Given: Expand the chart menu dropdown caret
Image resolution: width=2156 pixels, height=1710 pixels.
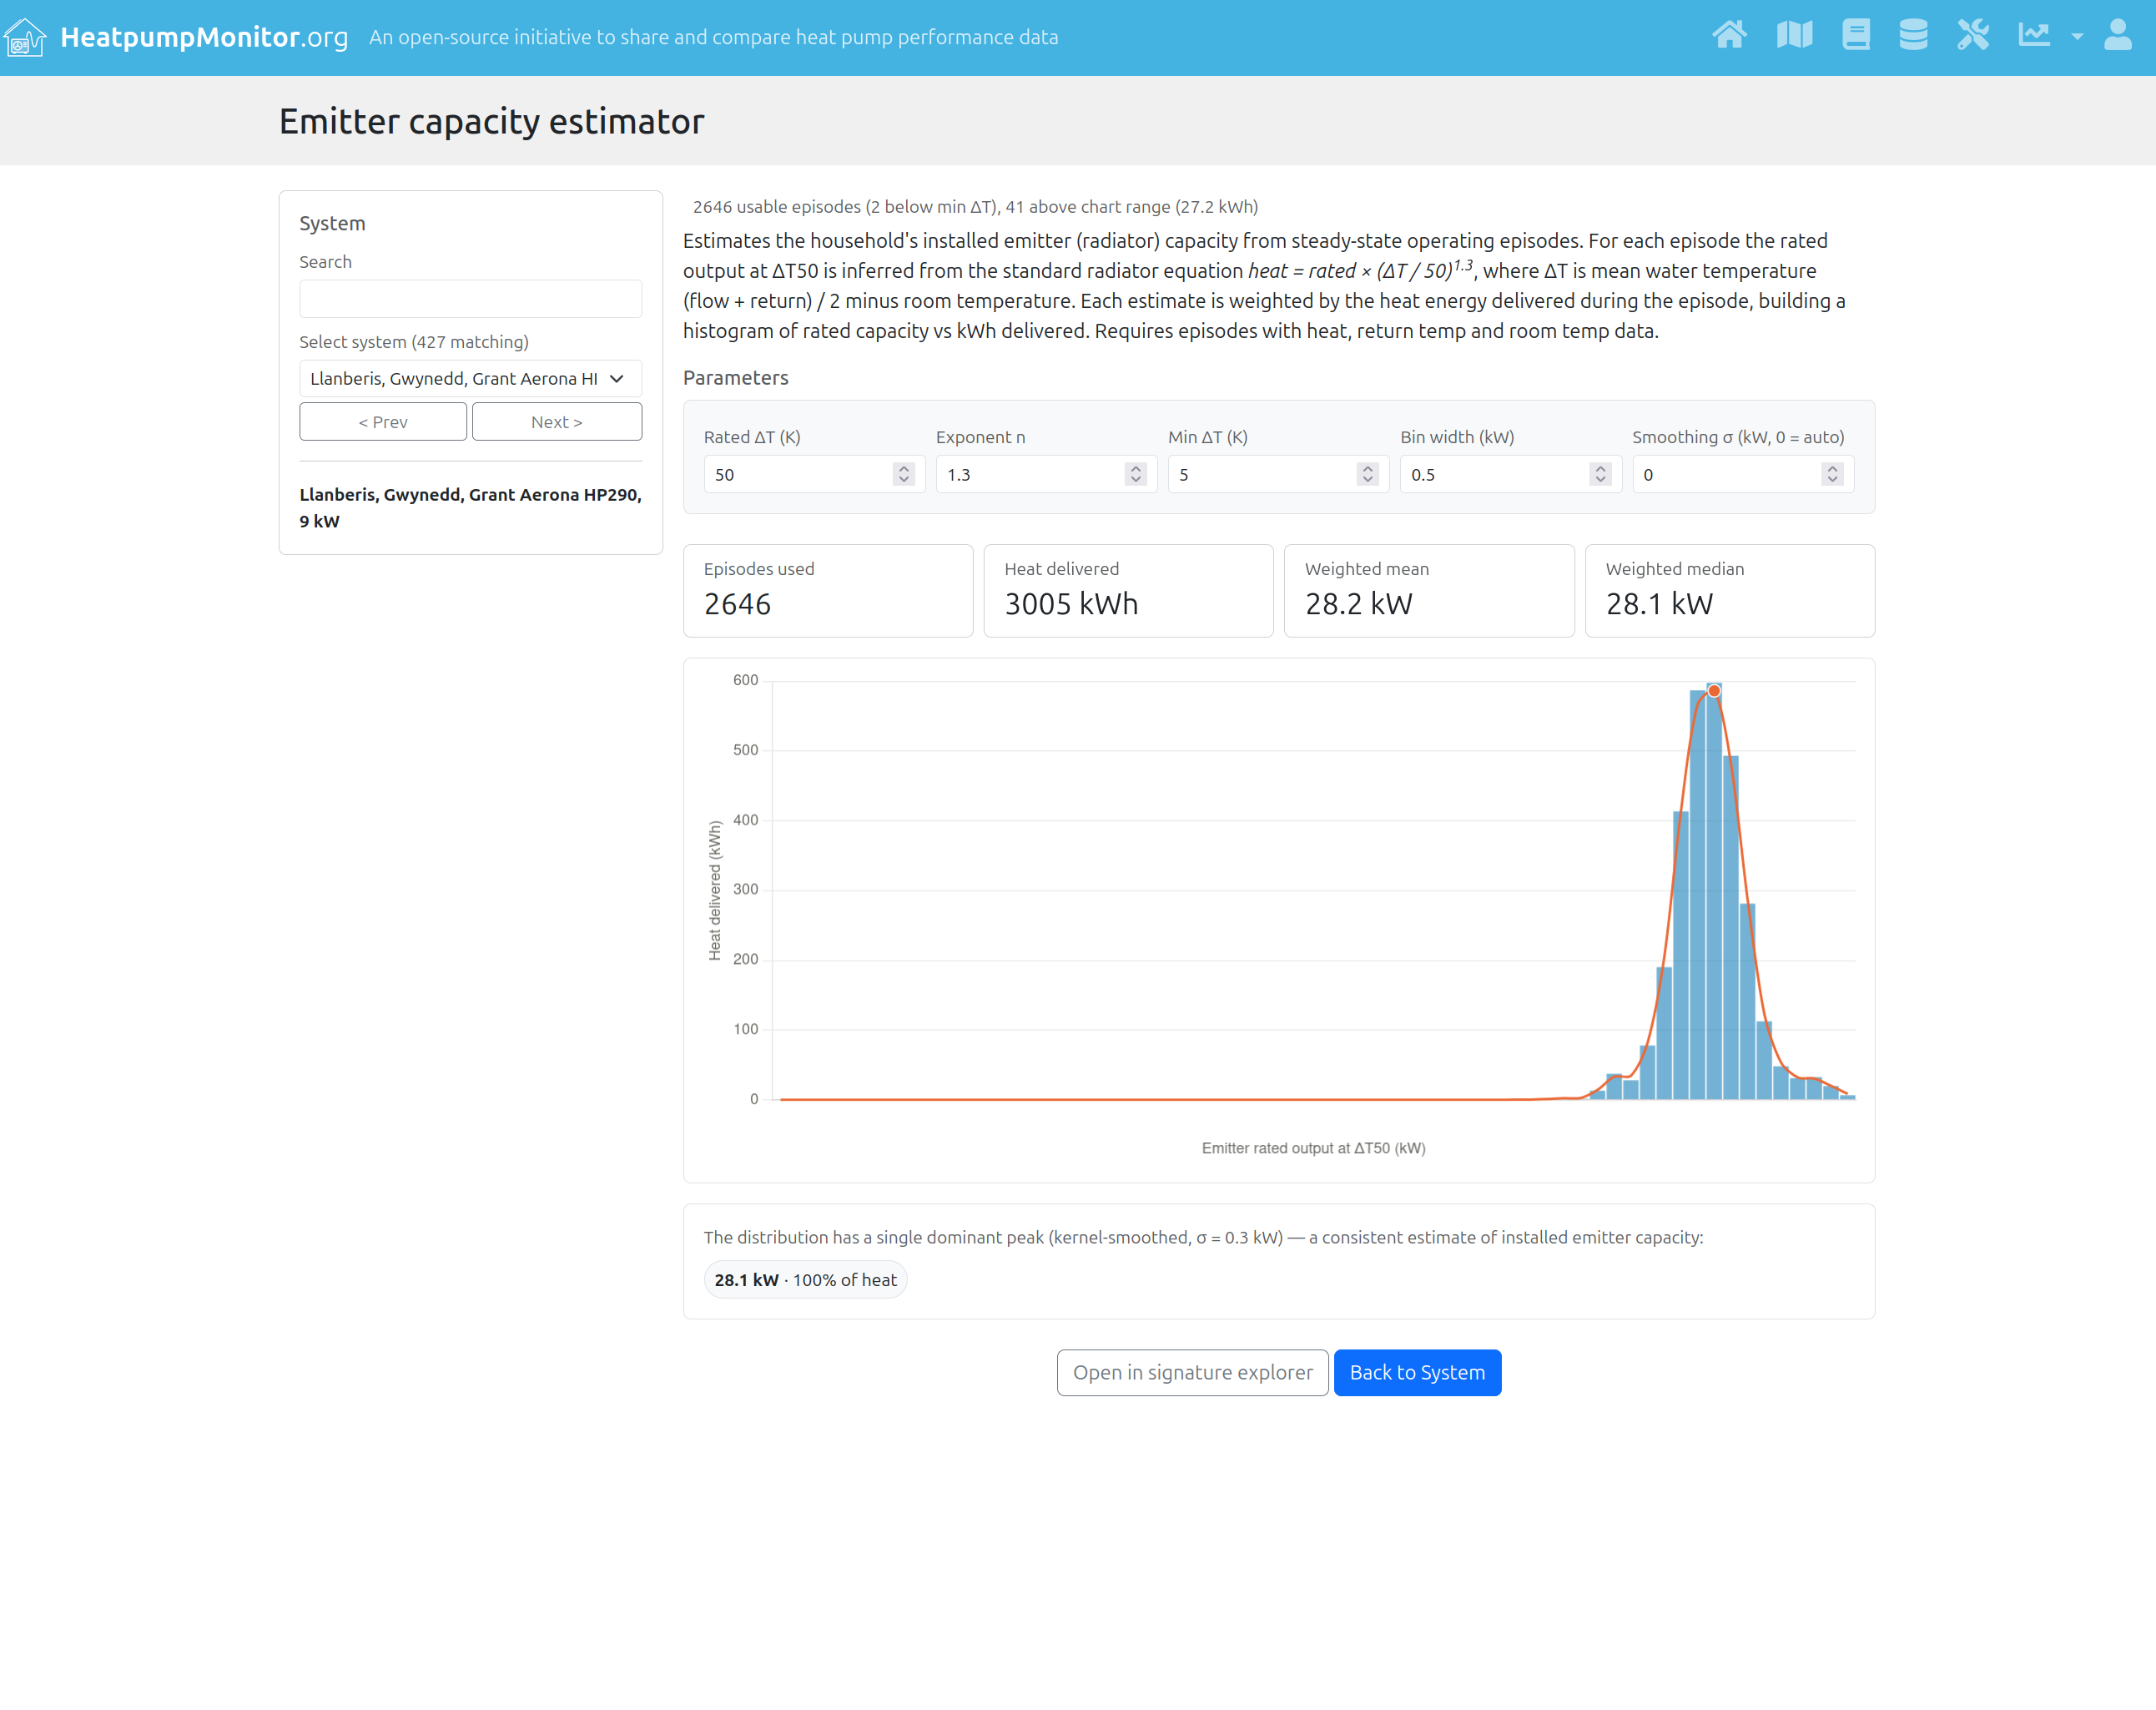Looking at the screenshot, I should pyautogui.click(x=2077, y=37).
